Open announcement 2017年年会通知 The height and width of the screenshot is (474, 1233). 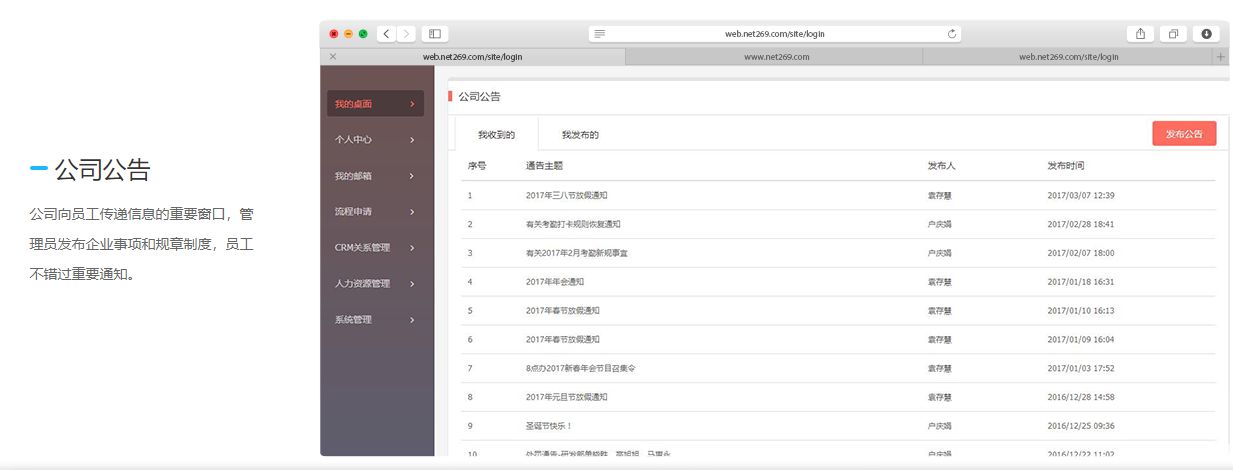coord(555,282)
